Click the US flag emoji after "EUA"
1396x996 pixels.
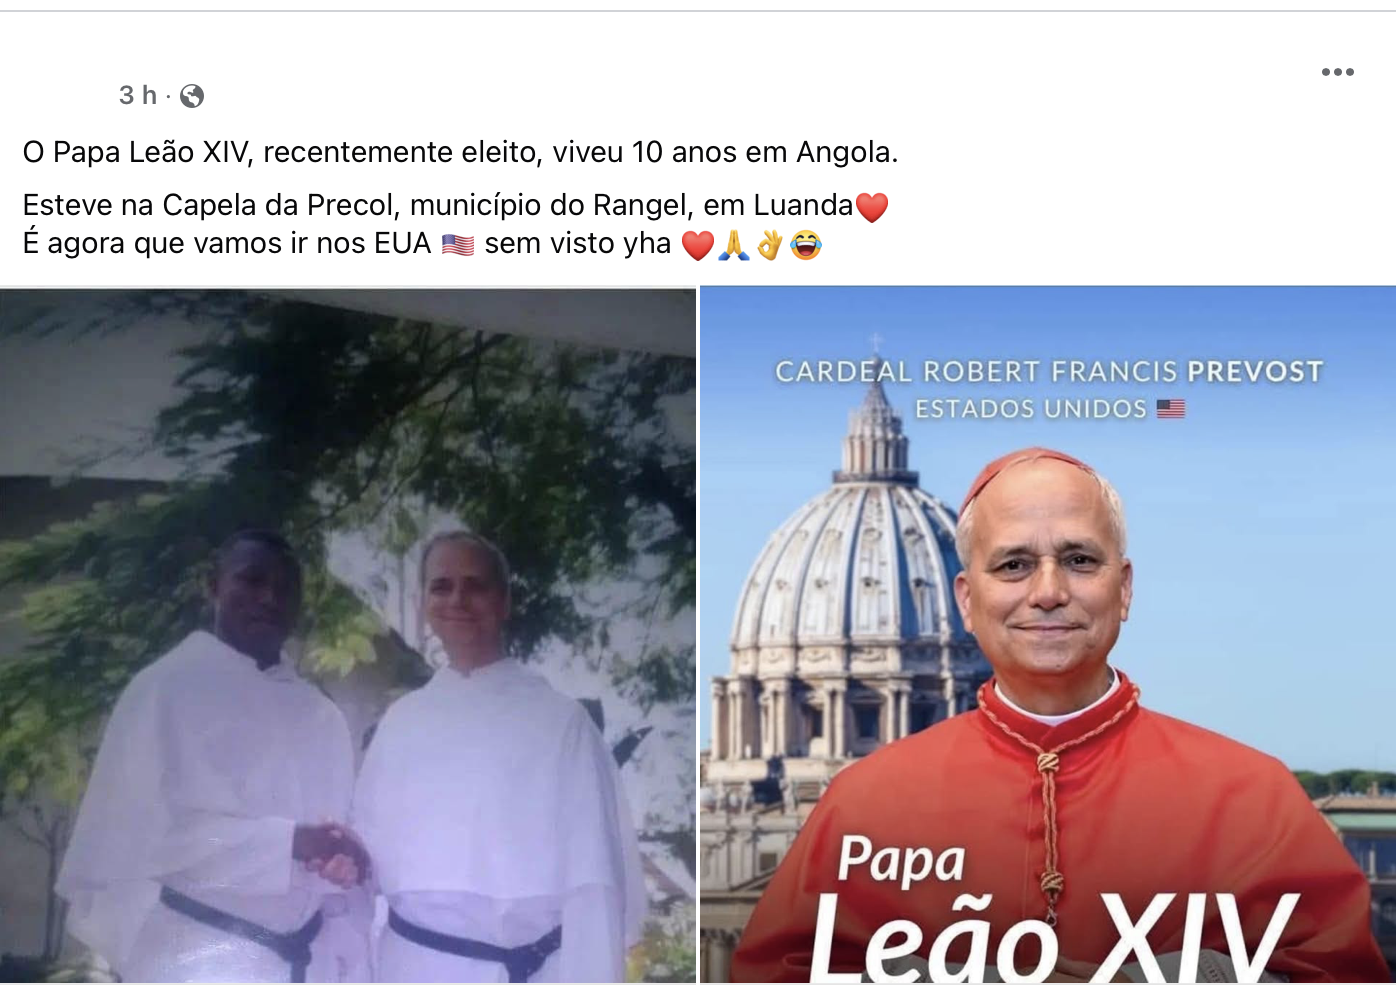[458, 244]
